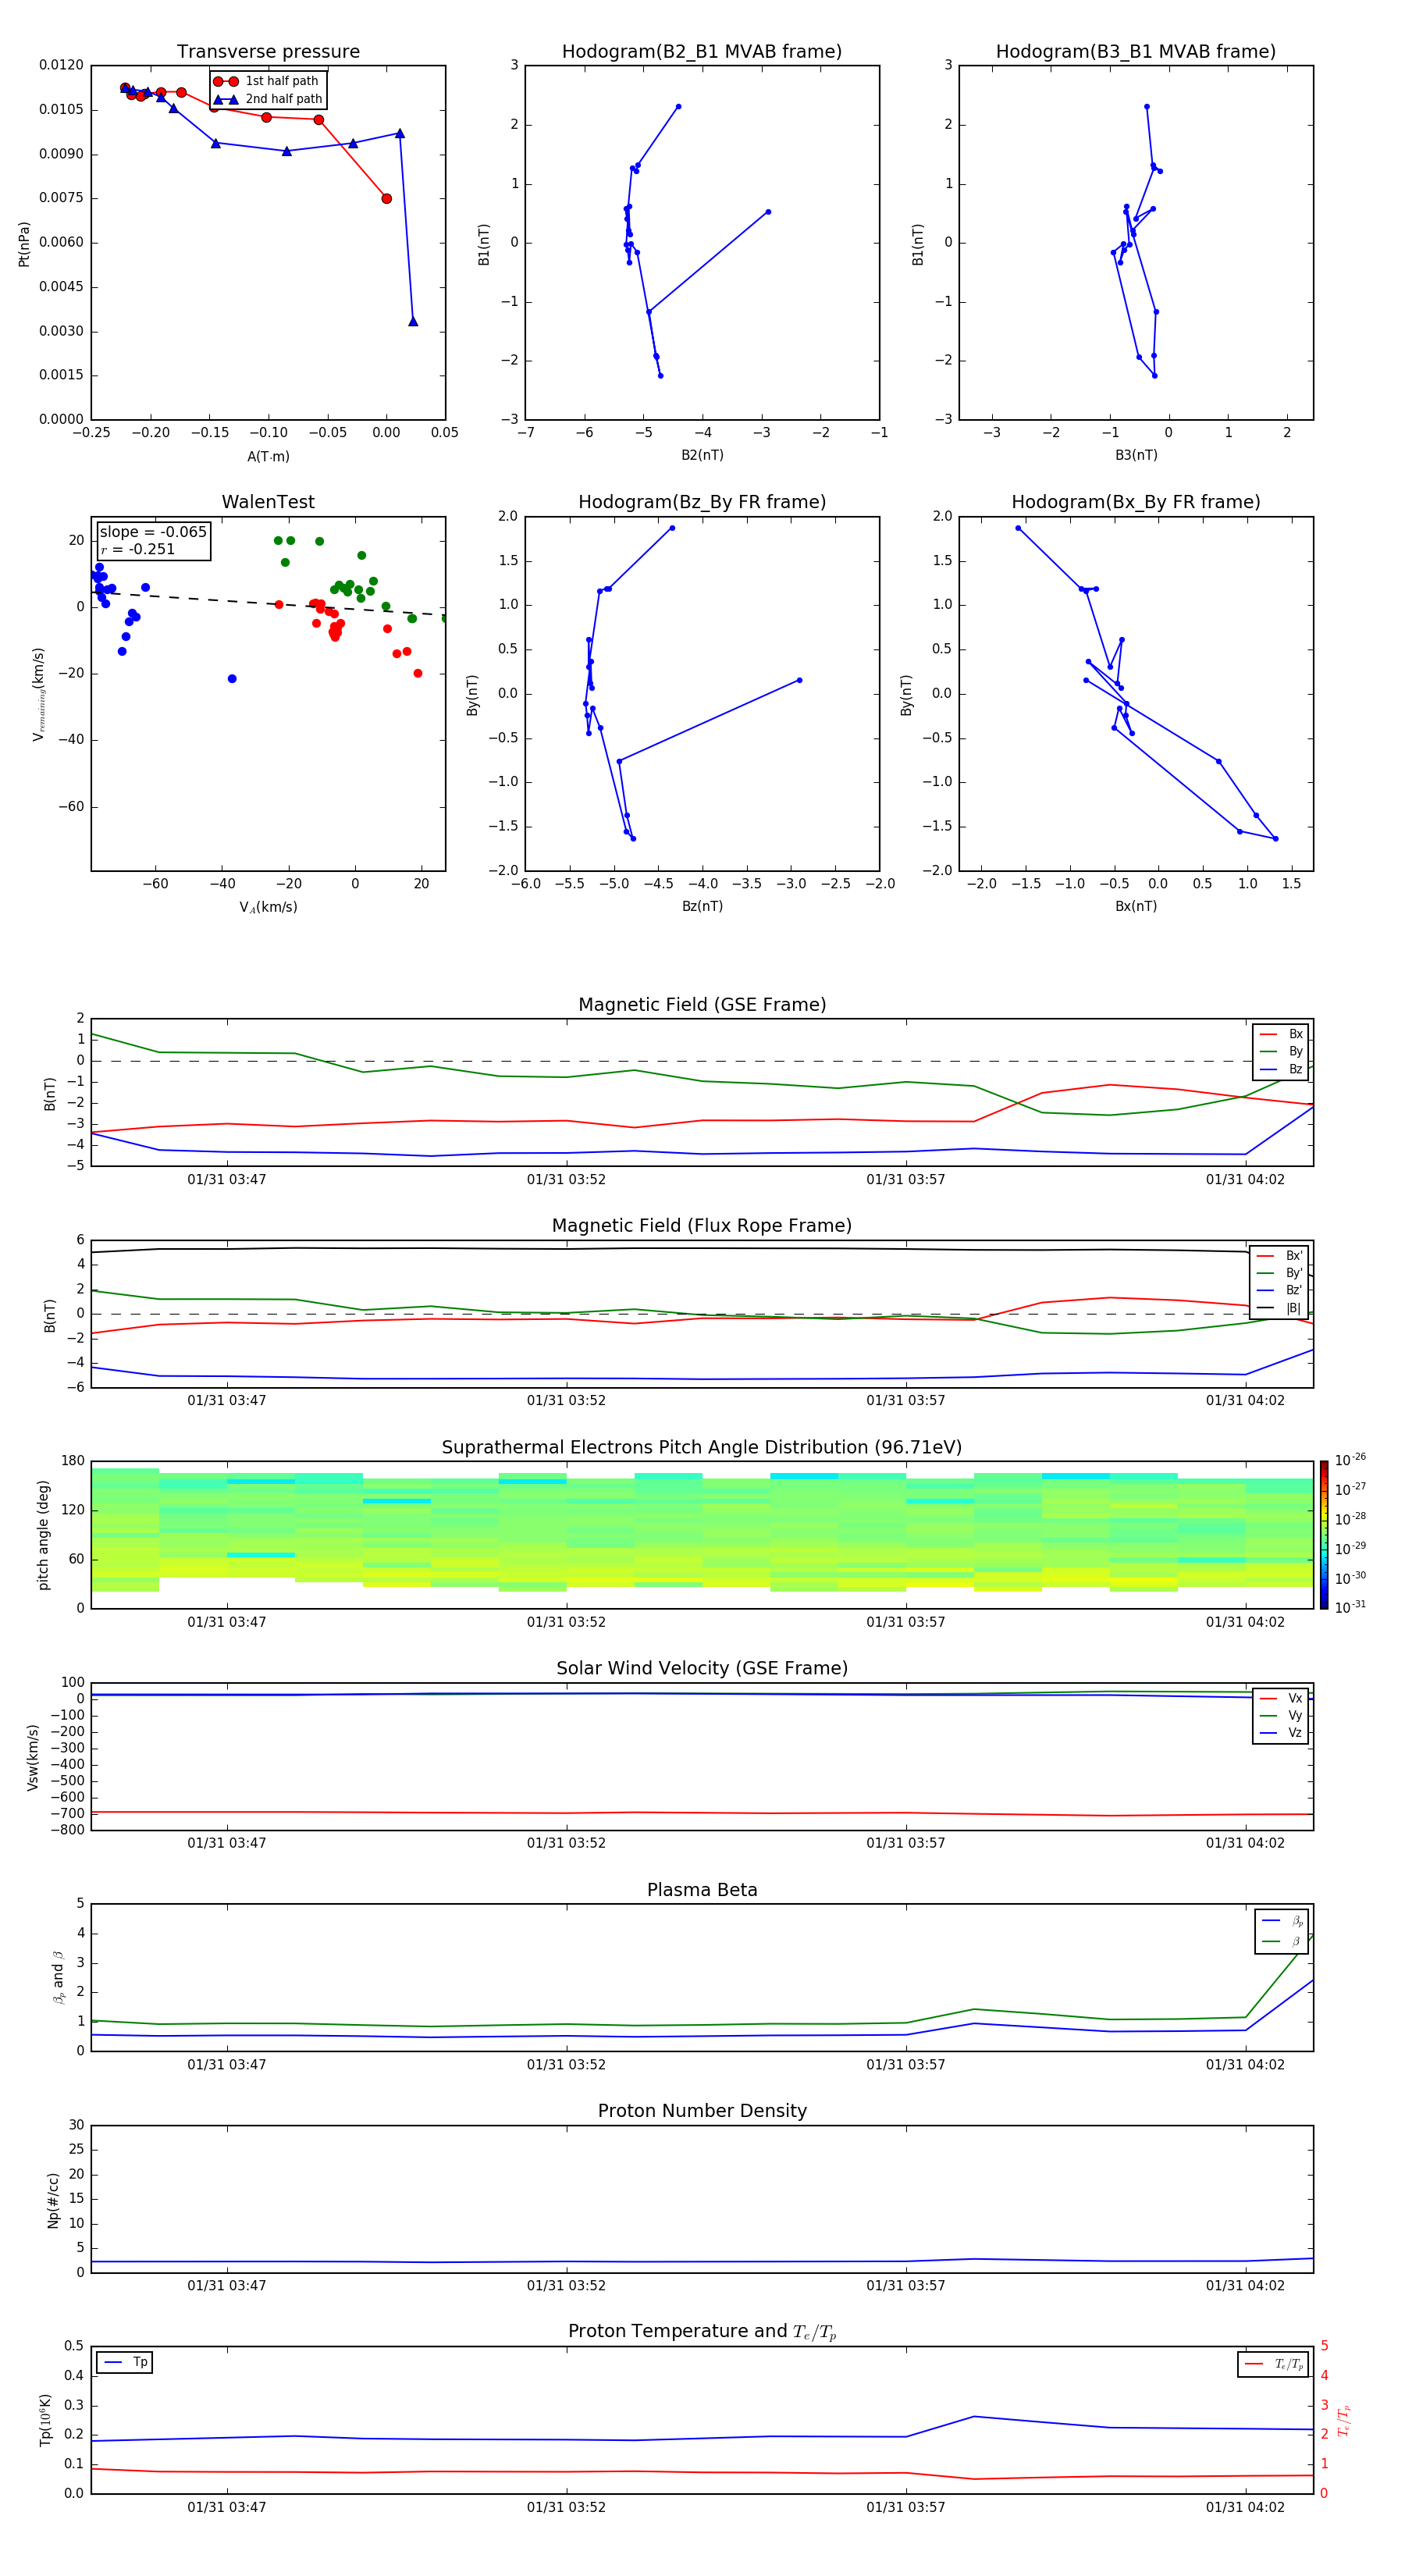
Task: Click the last blue triangle in Transverse pressure
Action: [413, 321]
